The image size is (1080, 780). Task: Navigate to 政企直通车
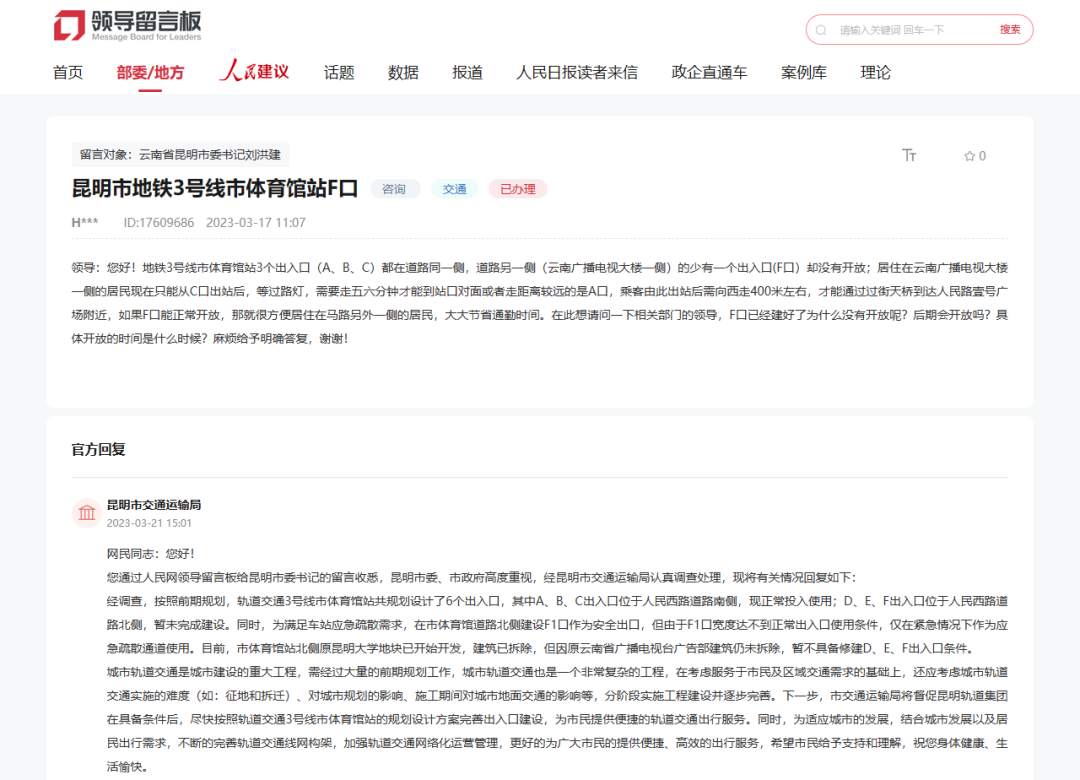click(x=709, y=72)
